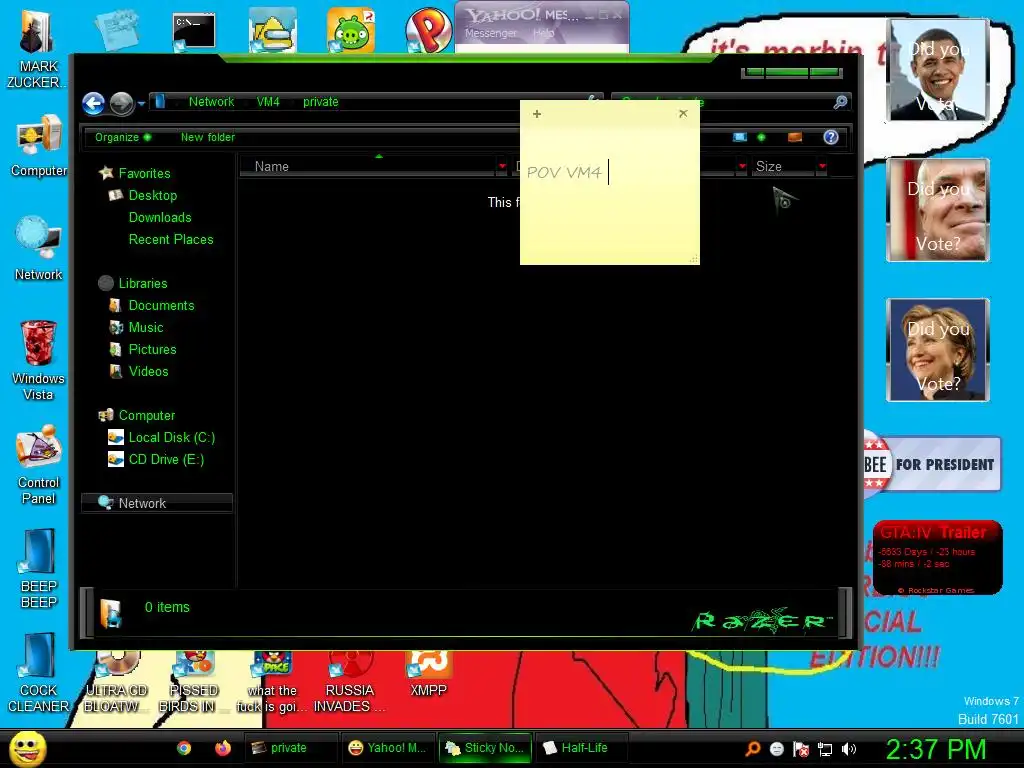The height and width of the screenshot is (768, 1024).
Task: Open the Name column filter dropdown arrow
Action: point(502,167)
